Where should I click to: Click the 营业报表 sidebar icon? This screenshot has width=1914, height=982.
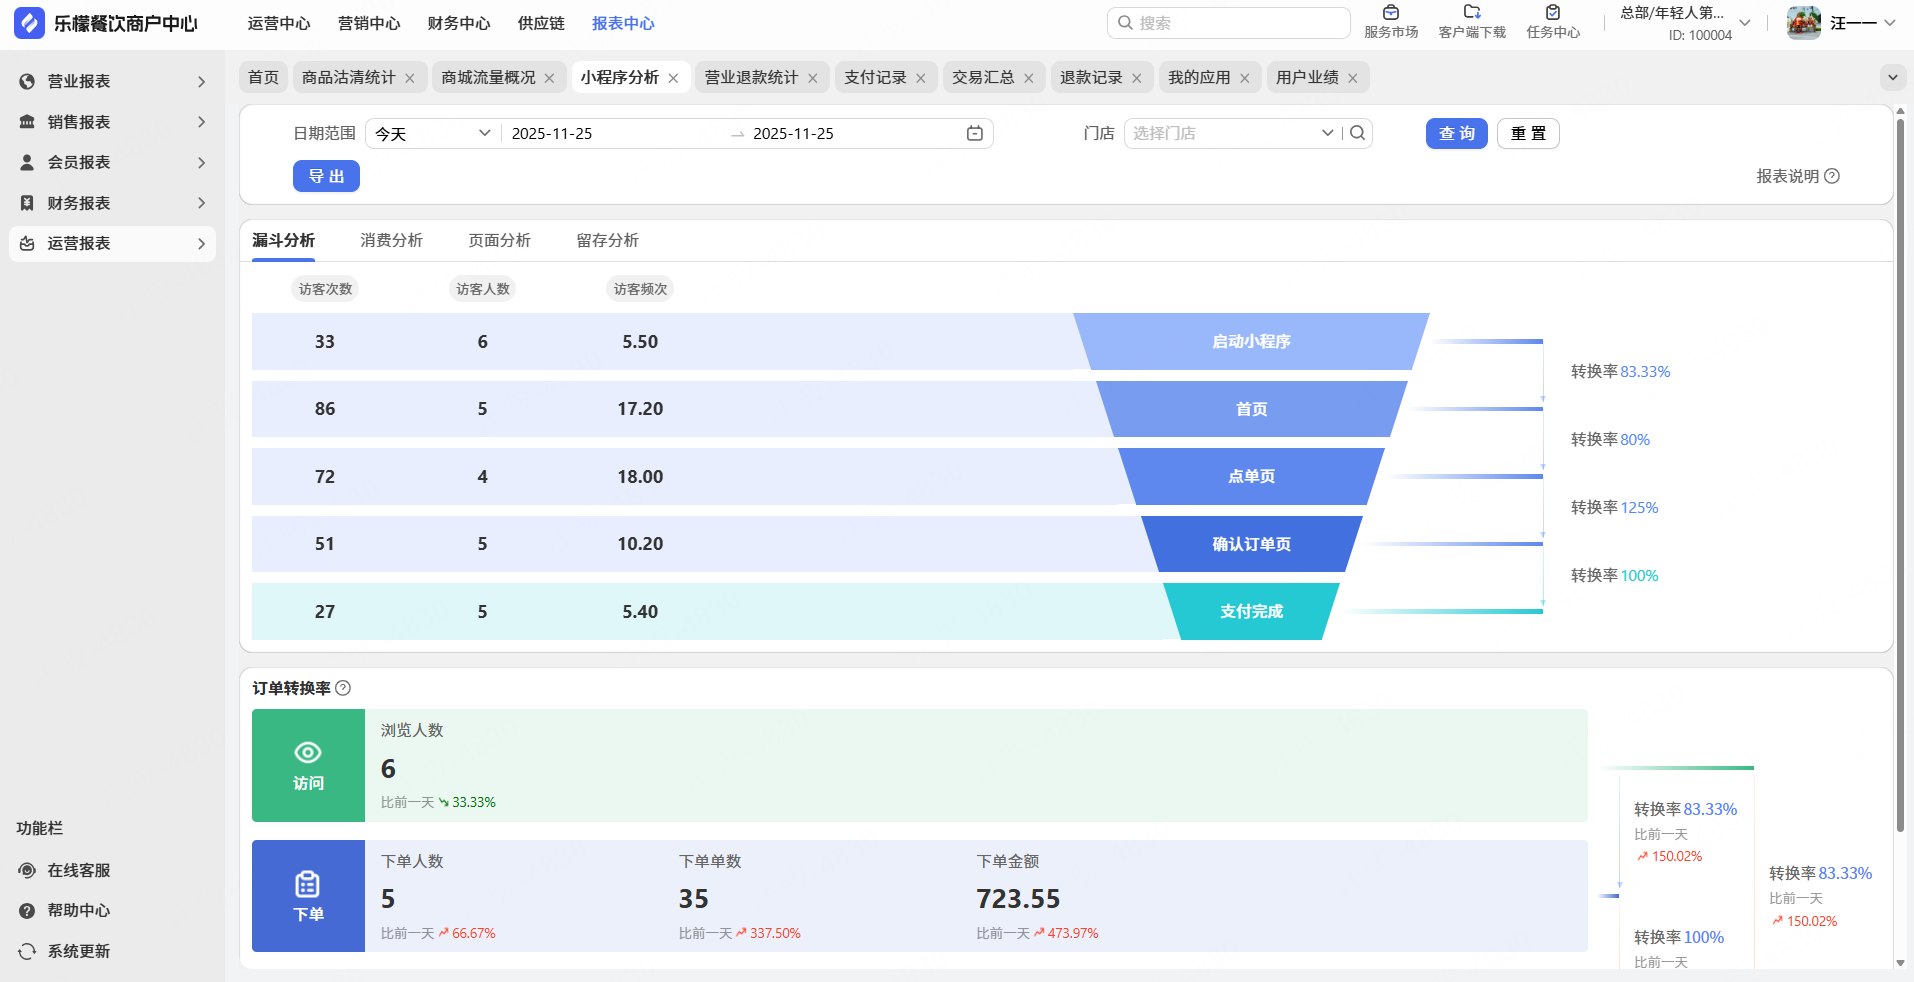coord(27,82)
